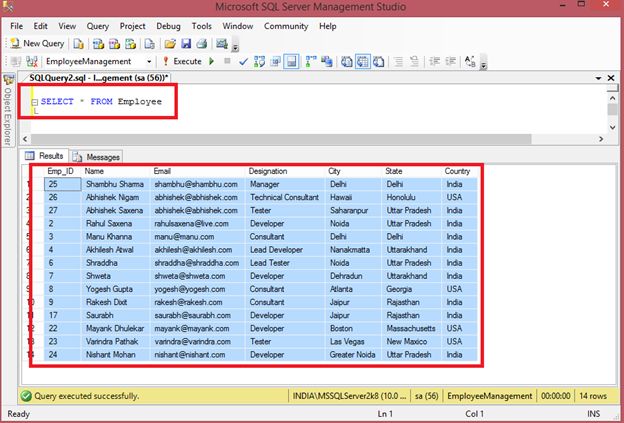The image size is (624, 423).
Task: Open the Tools menu
Action: click(x=201, y=25)
